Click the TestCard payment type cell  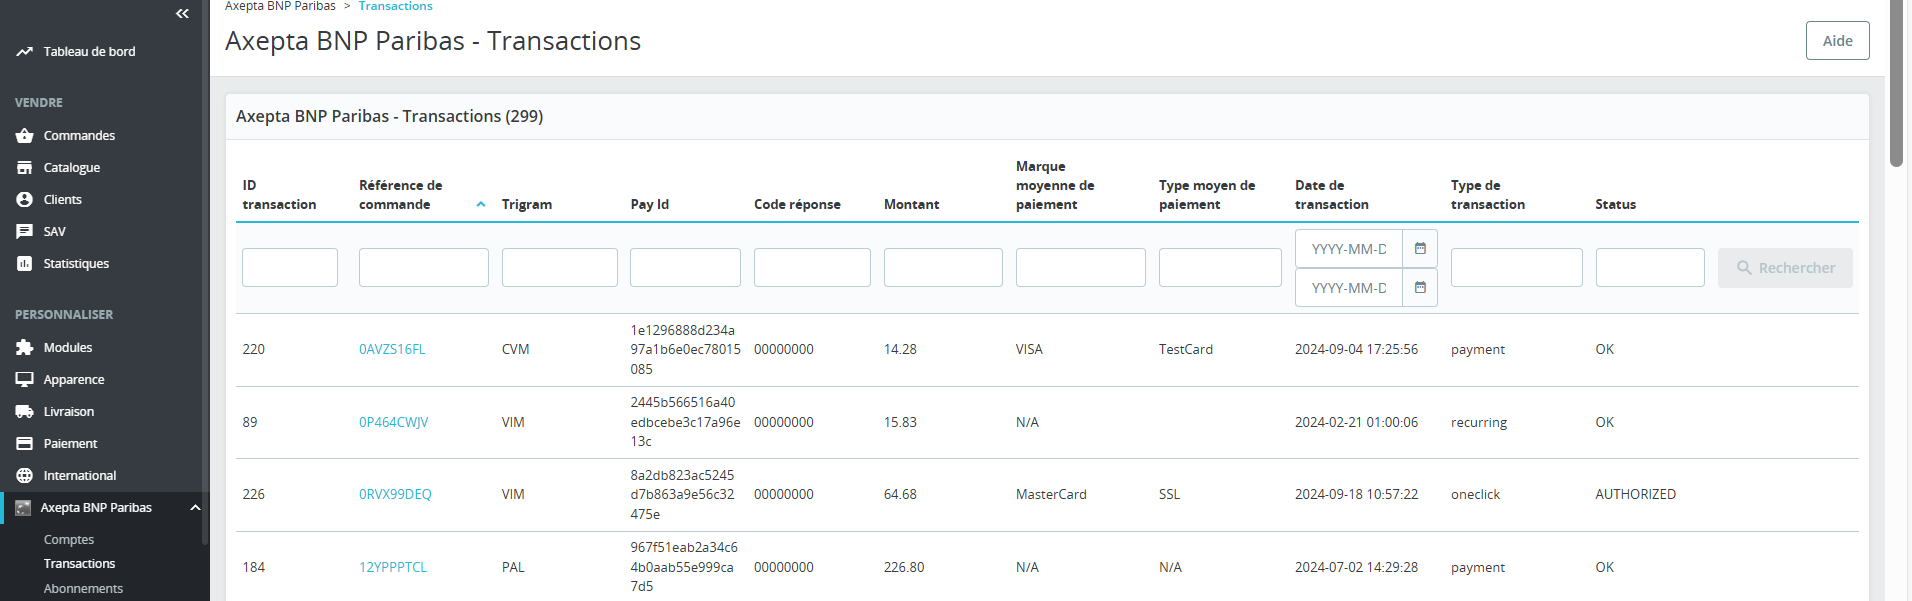click(x=1186, y=349)
